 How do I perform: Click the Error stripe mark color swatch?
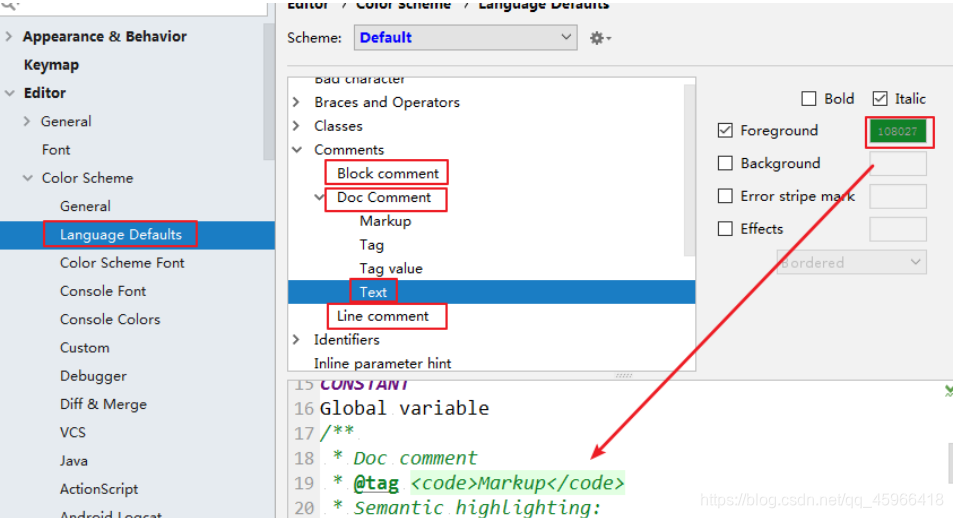[898, 196]
